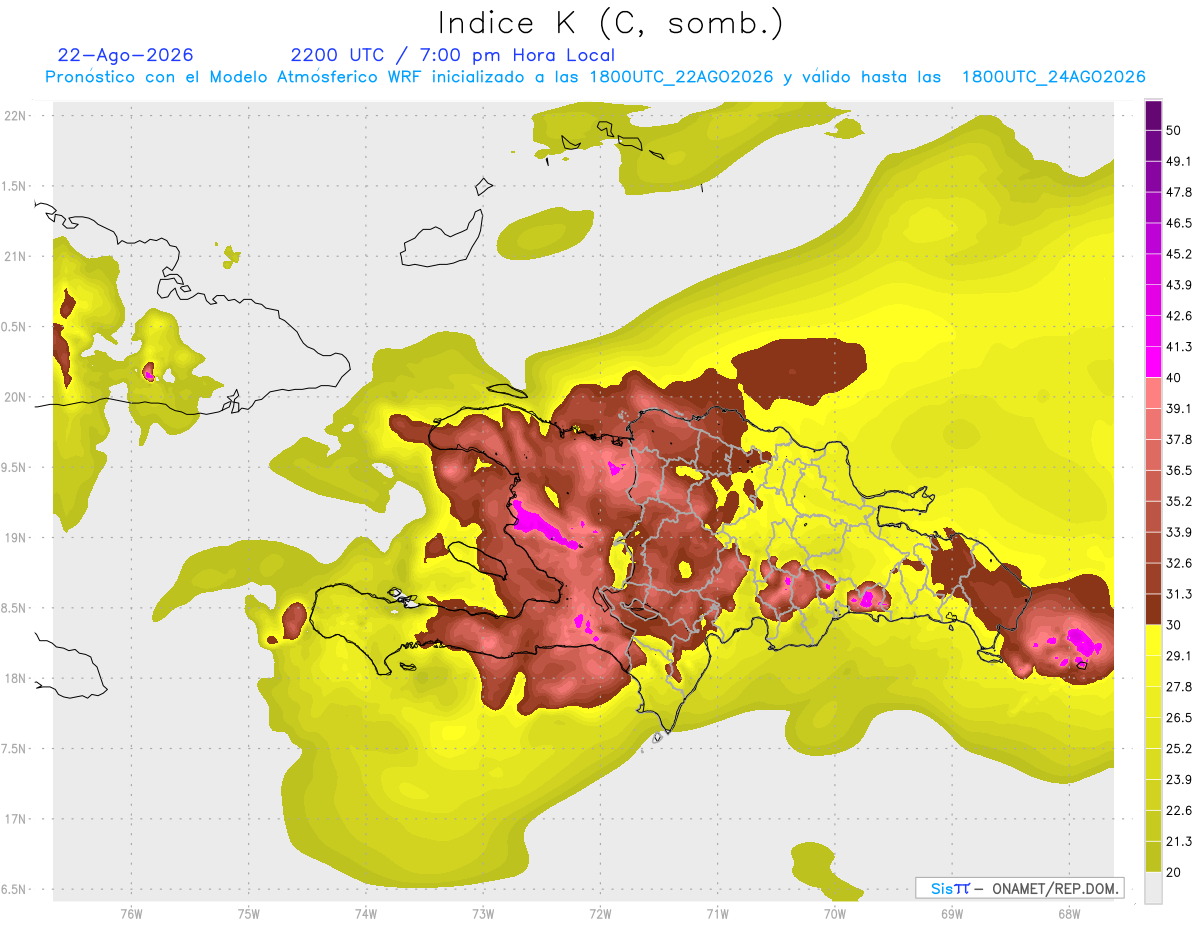Click the latitude axis label "20N"
Image resolution: width=1200 pixels, height=927 pixels.
[16, 397]
